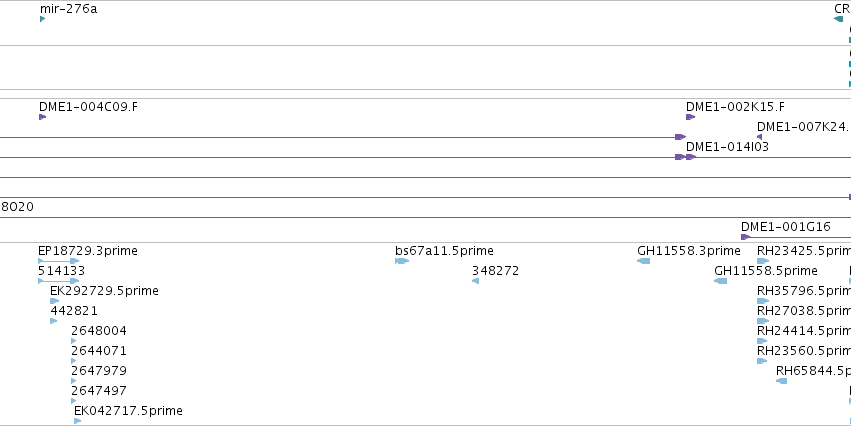Select the EK042717.5prime feature glyph
851x426 pixels.
coord(78,421)
